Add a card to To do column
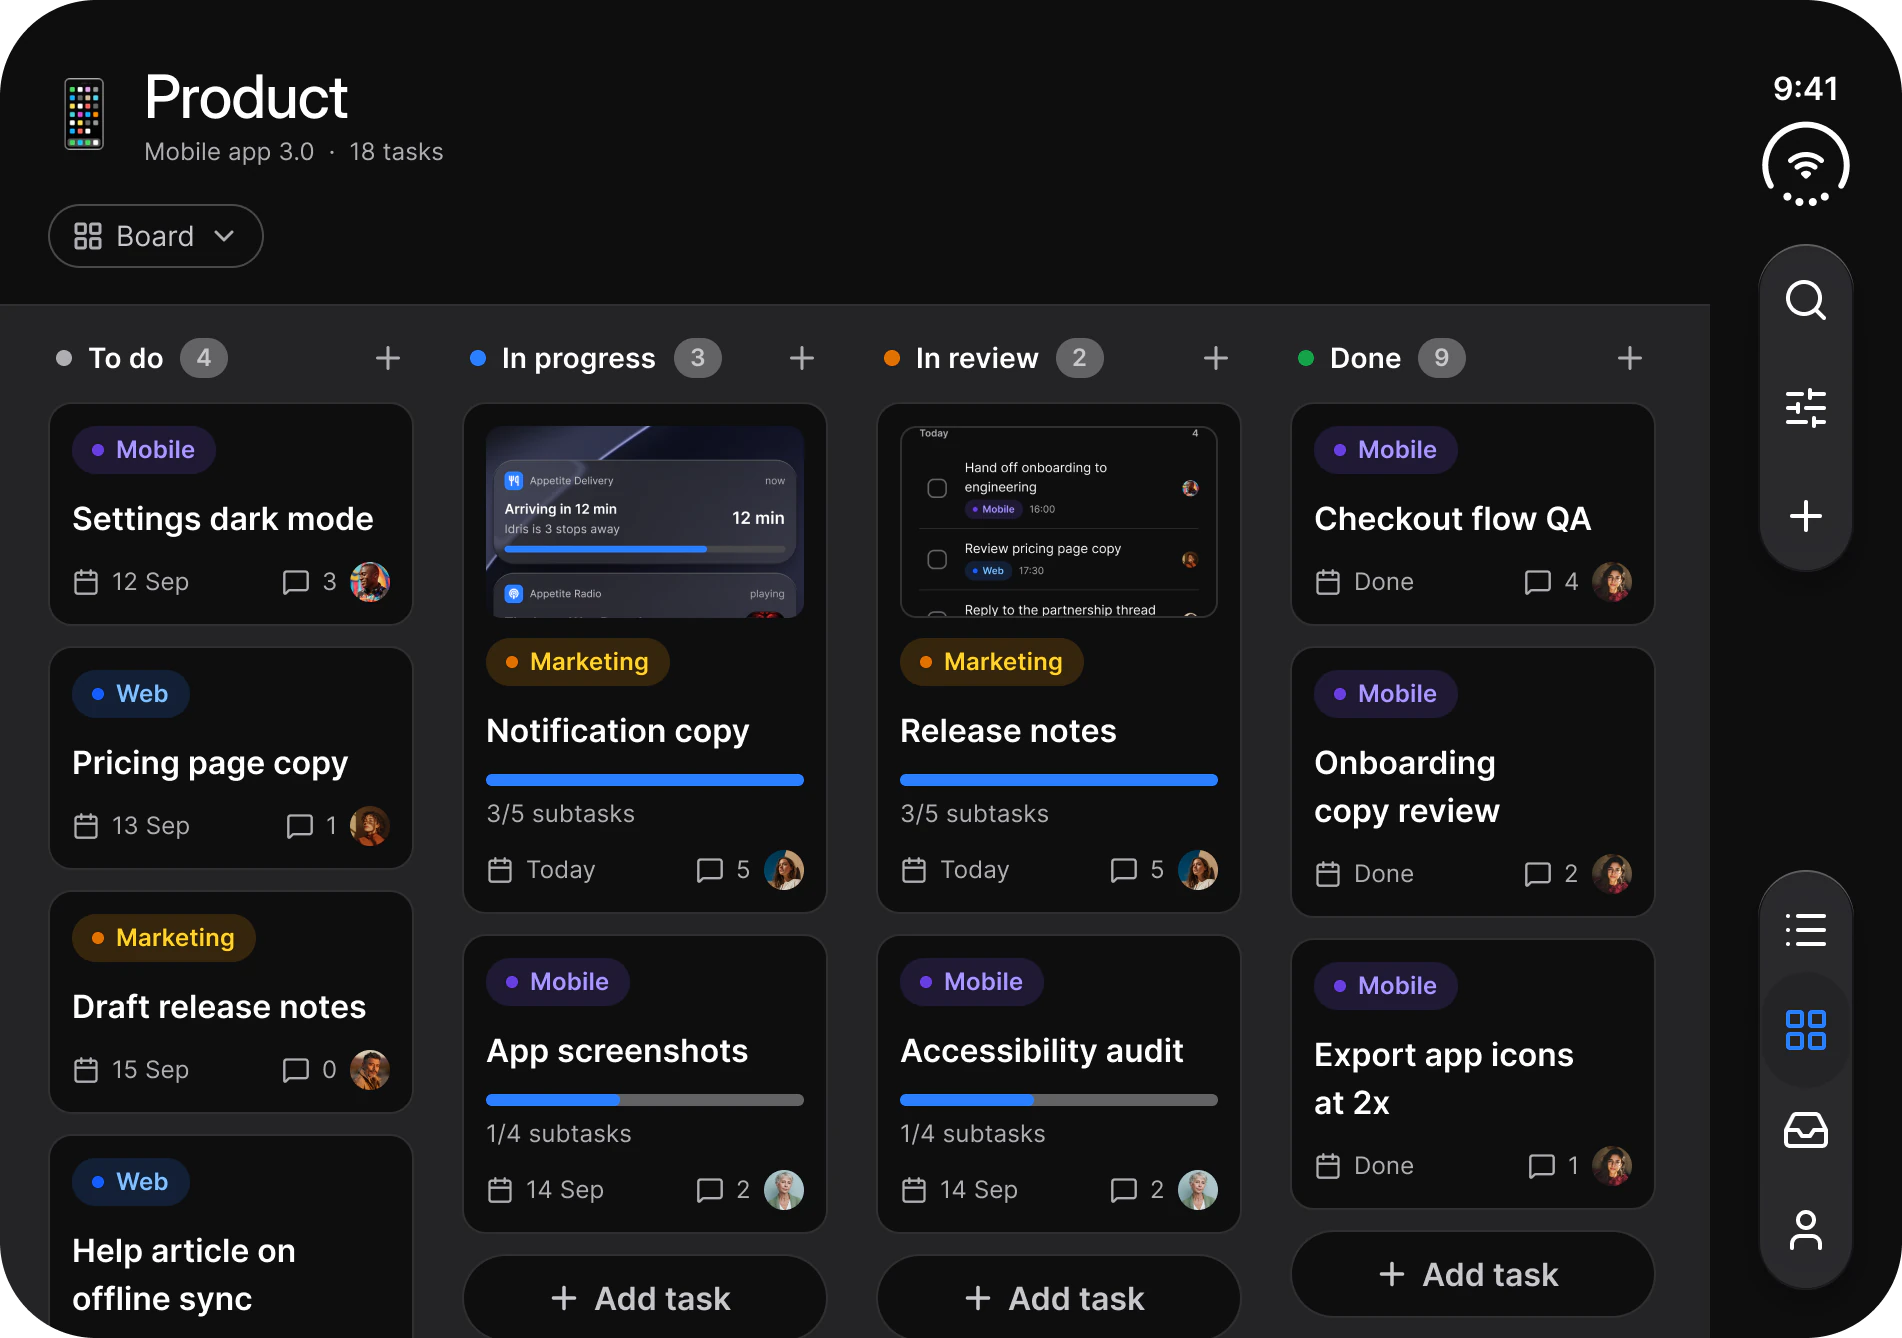This screenshot has width=1902, height=1338. [x=388, y=358]
